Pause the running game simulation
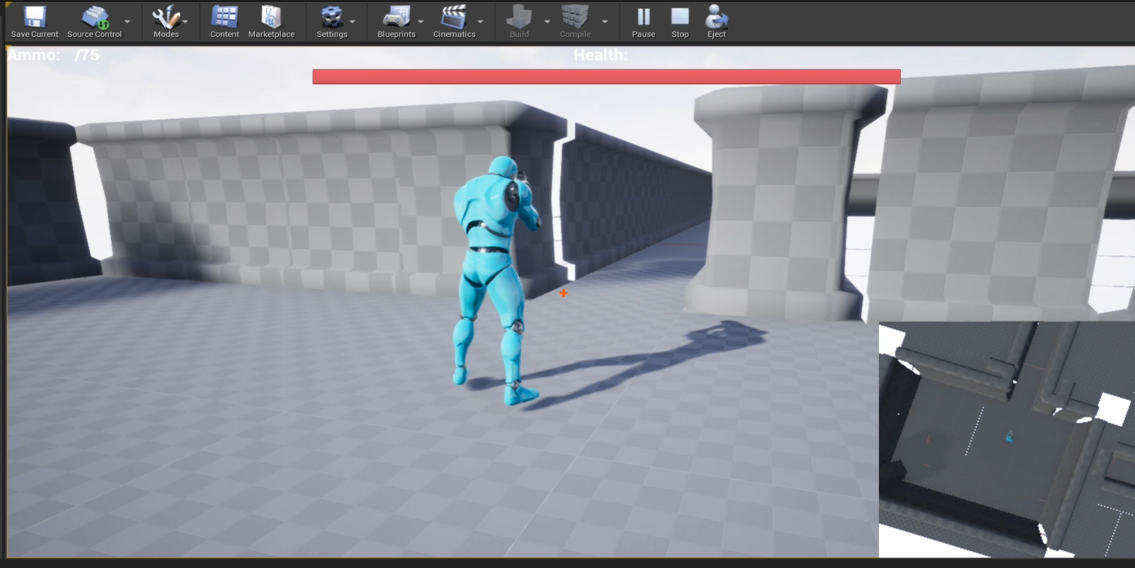This screenshot has height=568, width=1135. [x=644, y=22]
